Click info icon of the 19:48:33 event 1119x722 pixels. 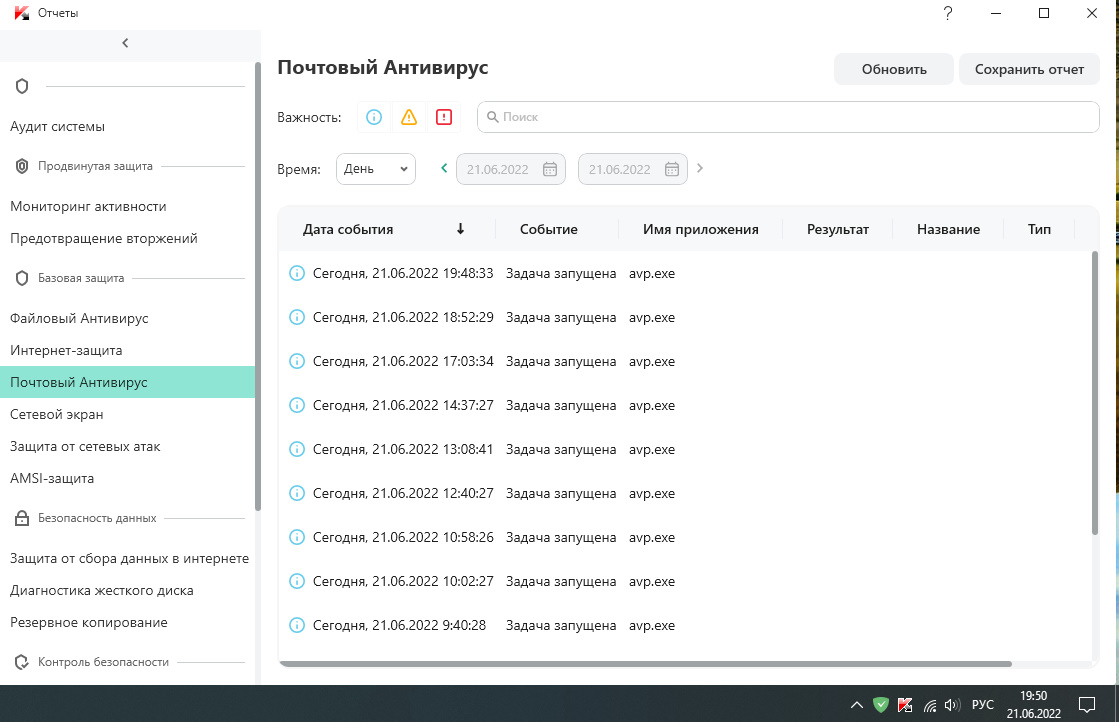coord(297,273)
